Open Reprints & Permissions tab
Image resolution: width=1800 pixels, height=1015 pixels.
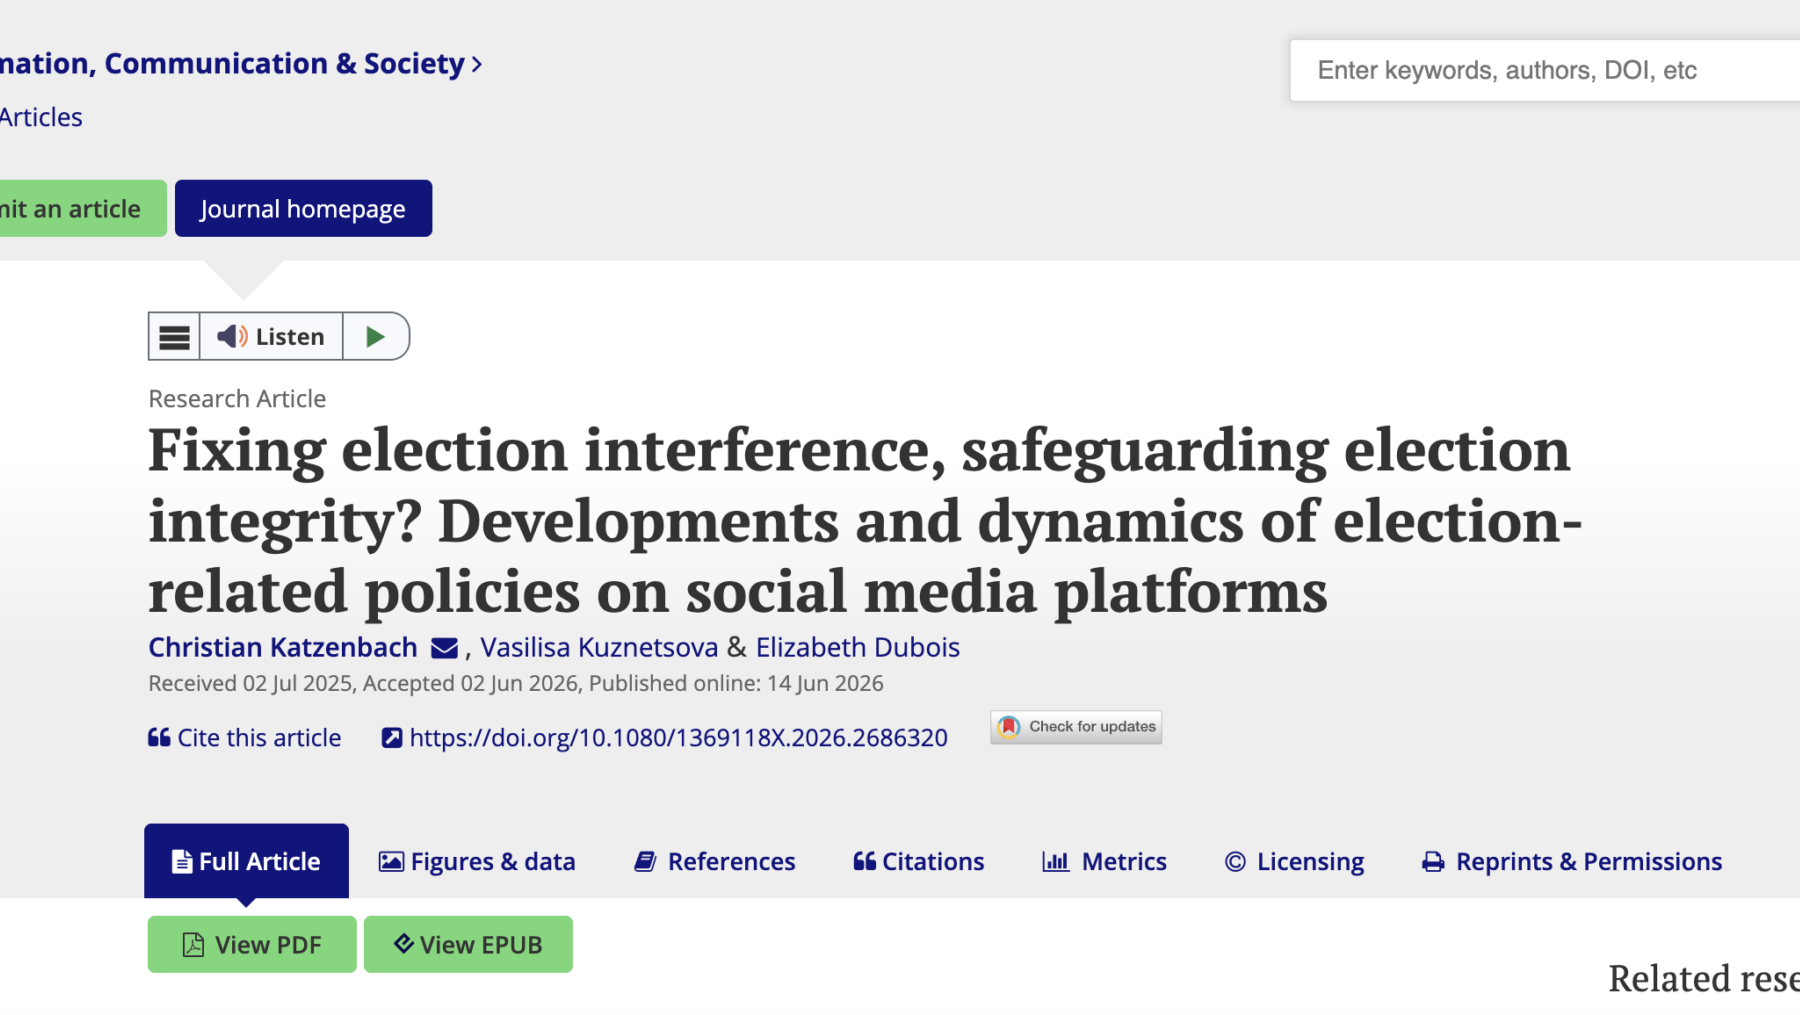(1572, 861)
